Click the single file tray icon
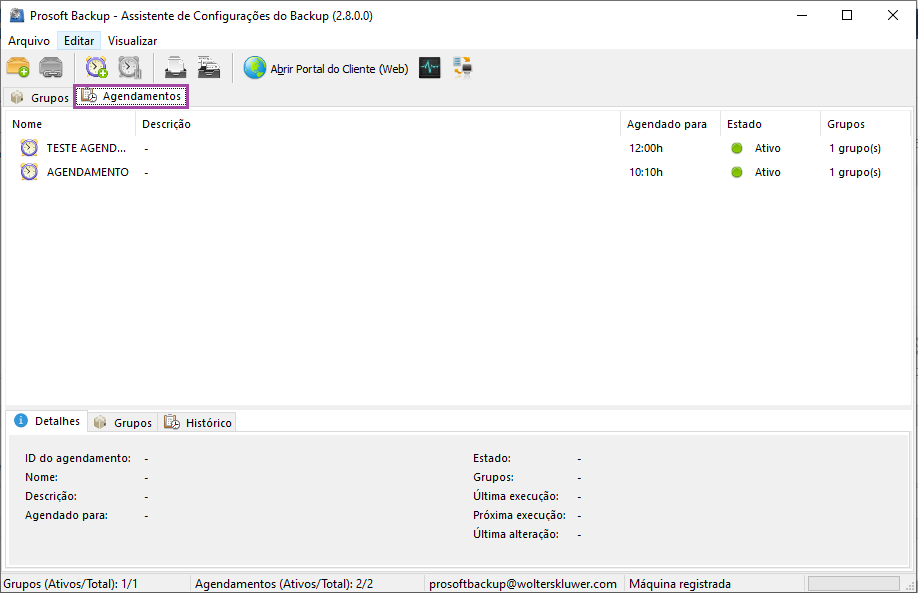The image size is (918, 593). pyautogui.click(x=175, y=67)
